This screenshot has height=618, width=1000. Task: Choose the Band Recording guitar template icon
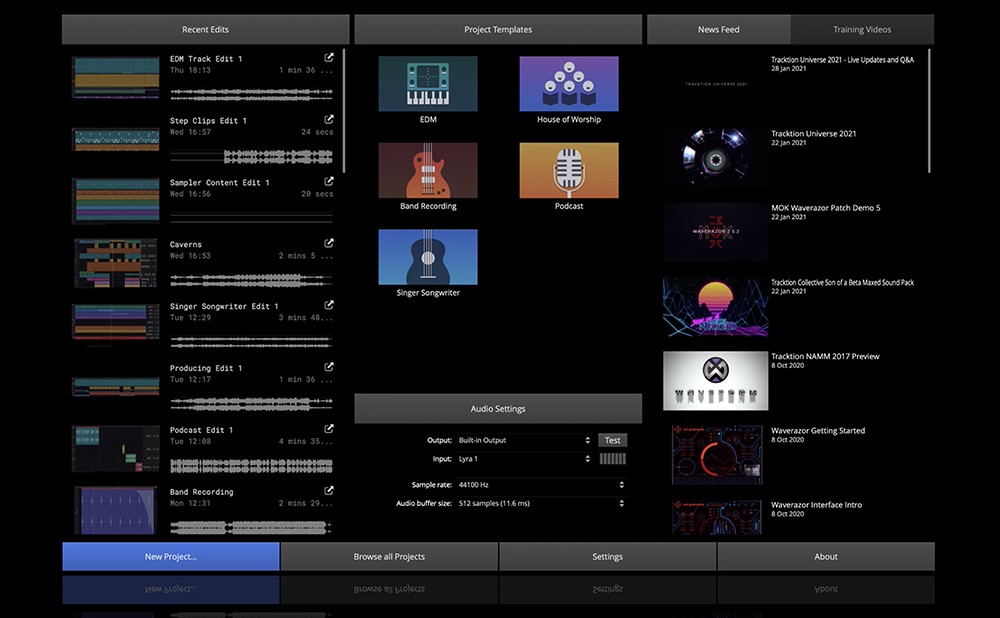click(427, 170)
